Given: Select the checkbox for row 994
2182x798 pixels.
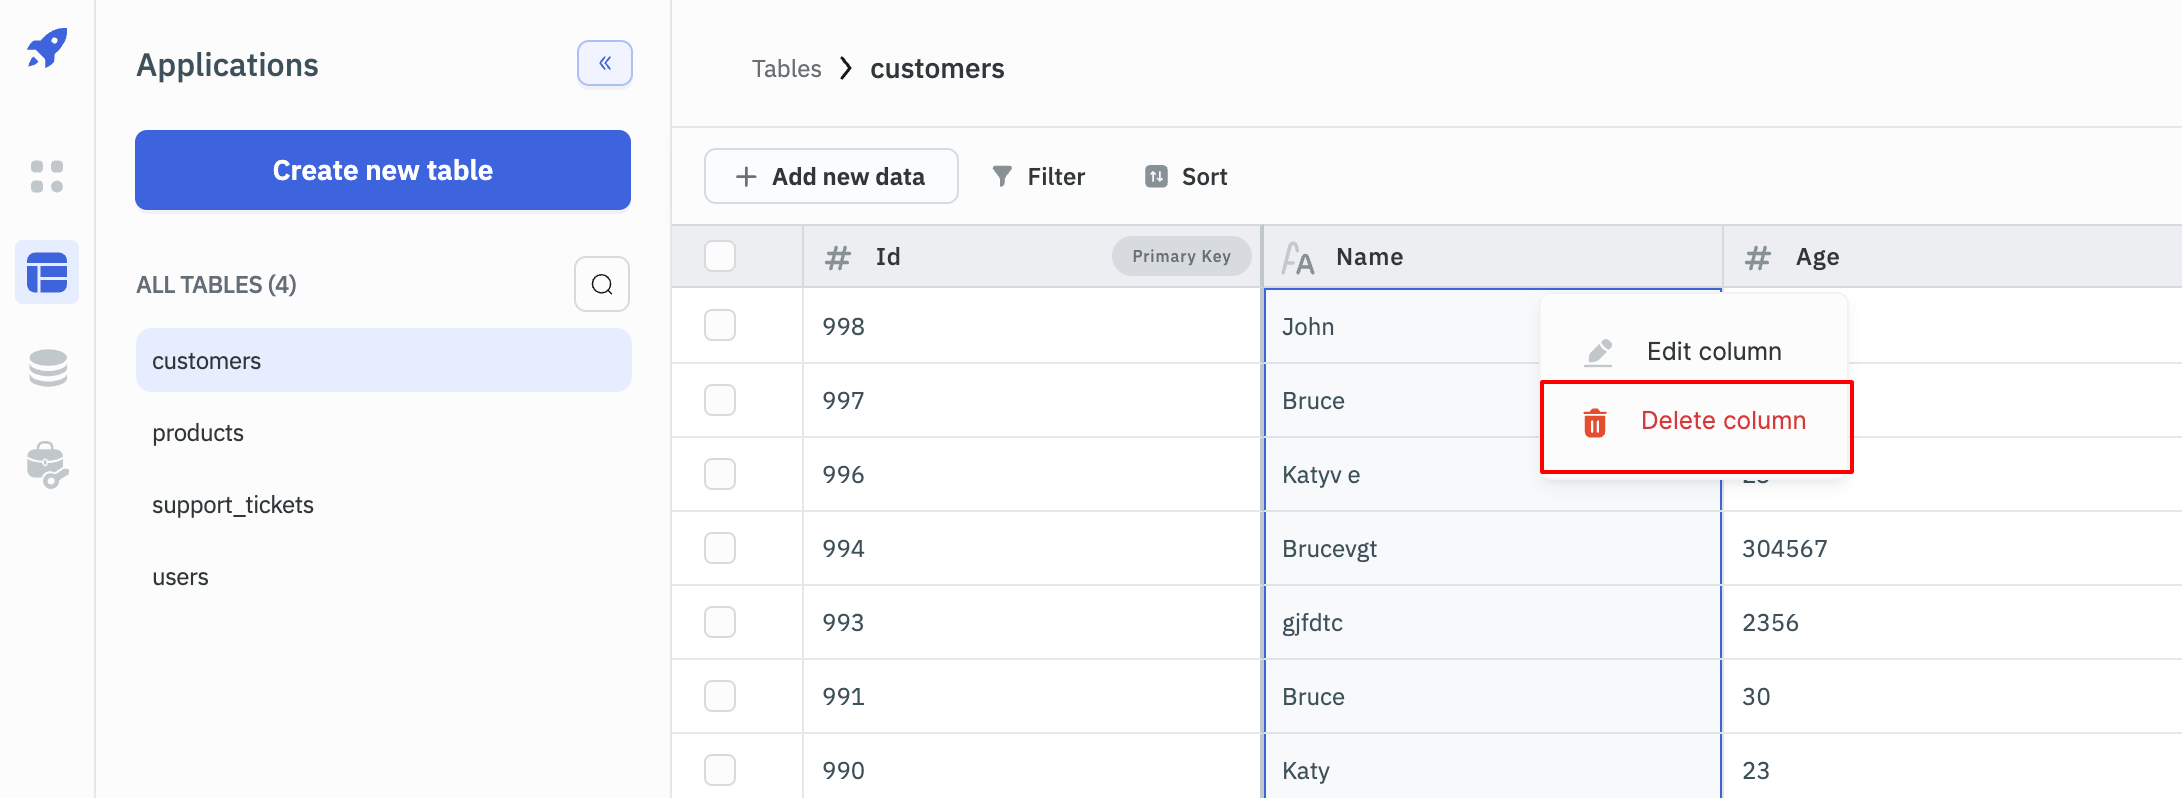Looking at the screenshot, I should click(720, 548).
